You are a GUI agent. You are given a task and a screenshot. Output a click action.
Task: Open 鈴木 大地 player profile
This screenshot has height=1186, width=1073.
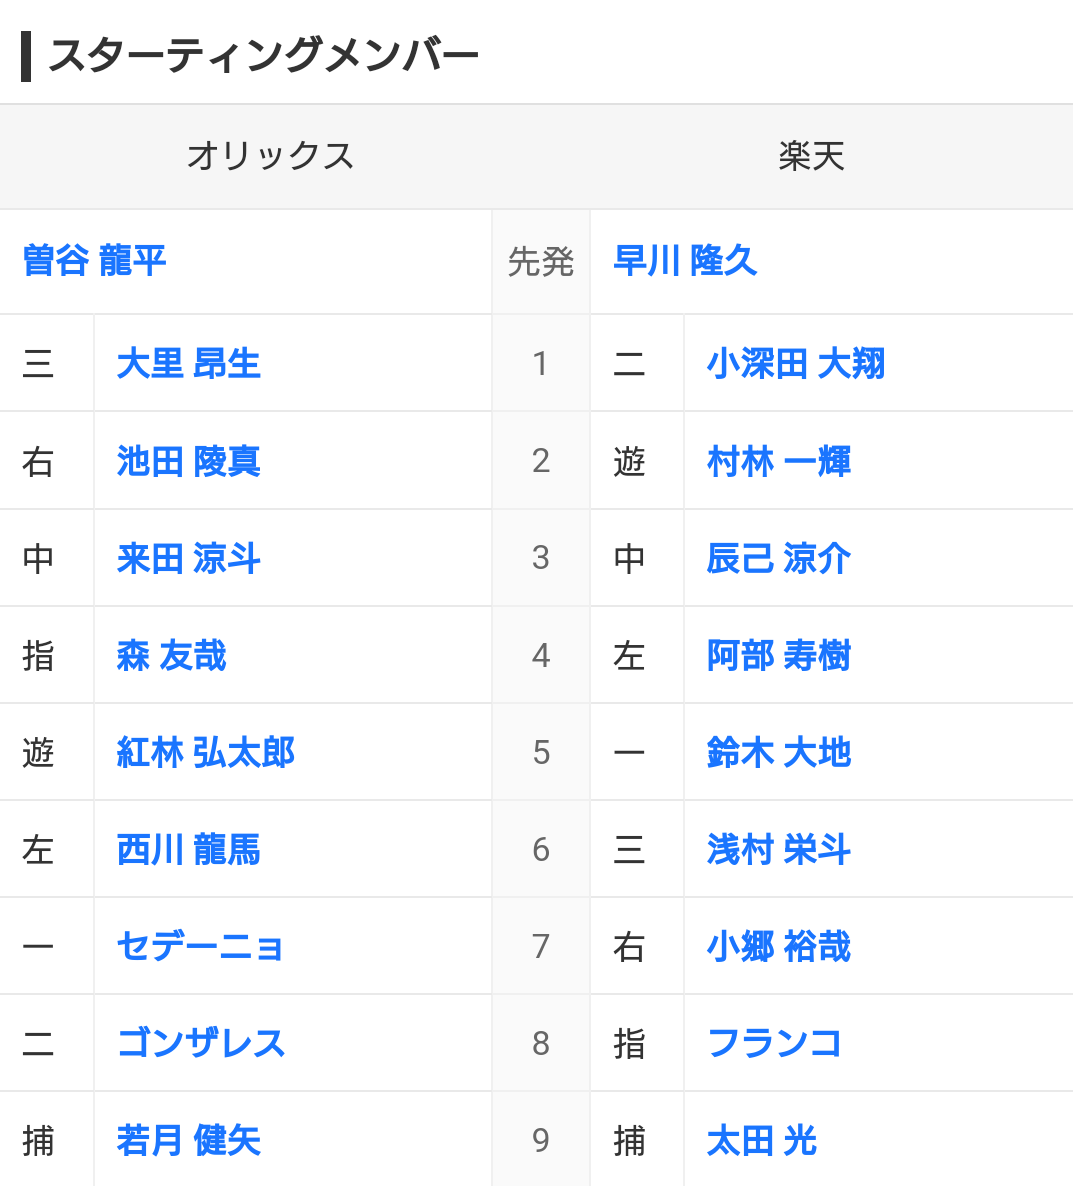coord(778,753)
